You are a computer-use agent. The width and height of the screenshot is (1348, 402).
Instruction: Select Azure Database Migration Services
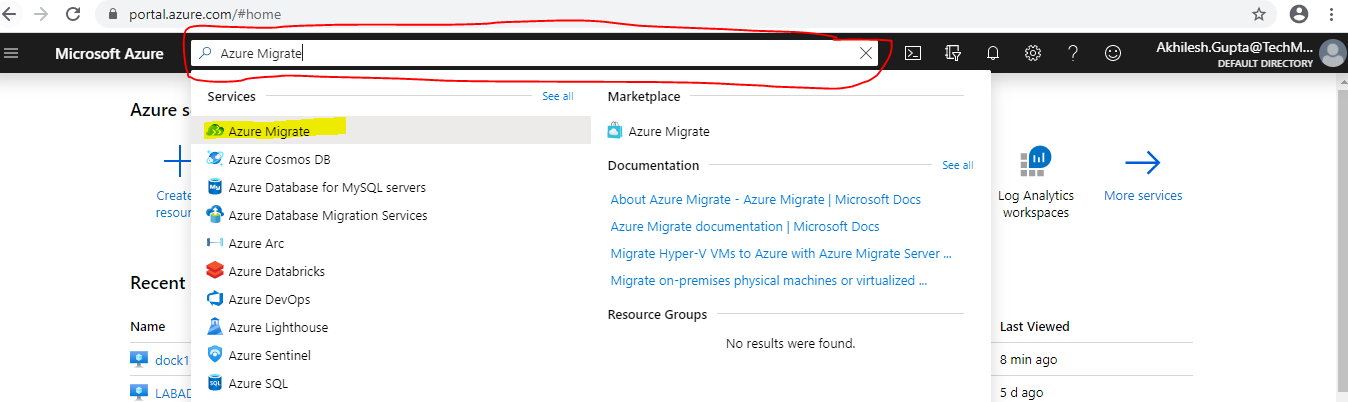point(391,215)
